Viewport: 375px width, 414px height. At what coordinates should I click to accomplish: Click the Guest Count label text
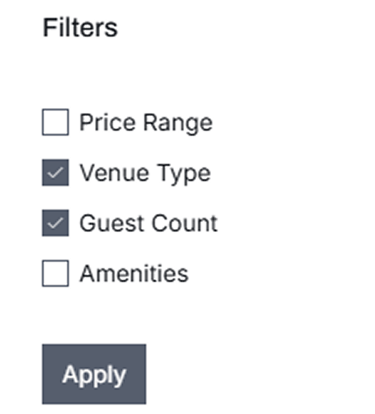pos(148,223)
